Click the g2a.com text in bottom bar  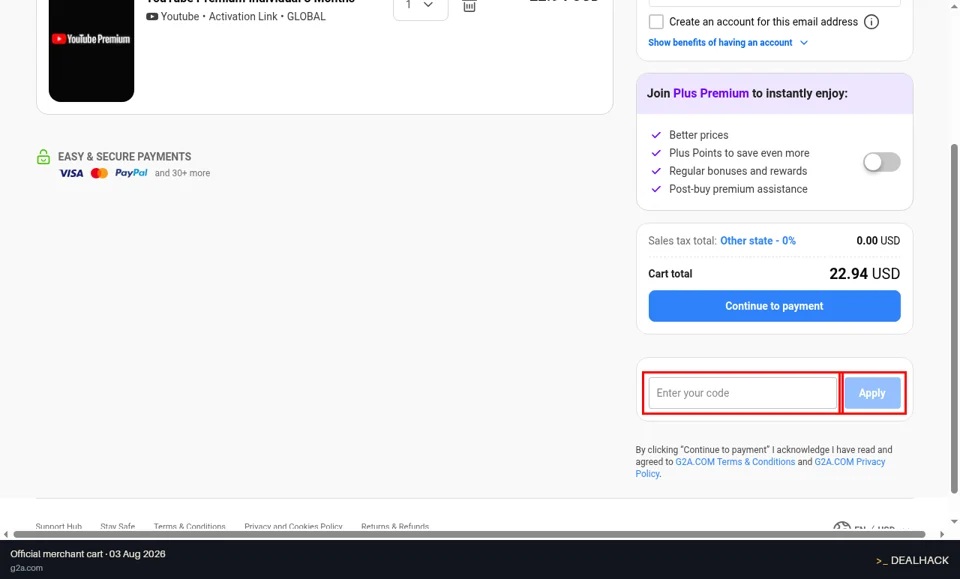[26, 568]
